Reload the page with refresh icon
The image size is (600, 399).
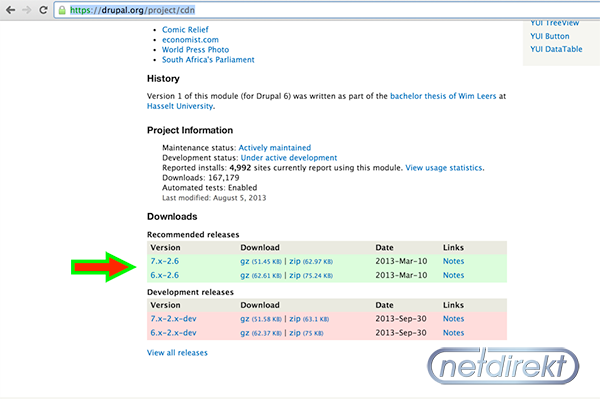click(x=43, y=10)
